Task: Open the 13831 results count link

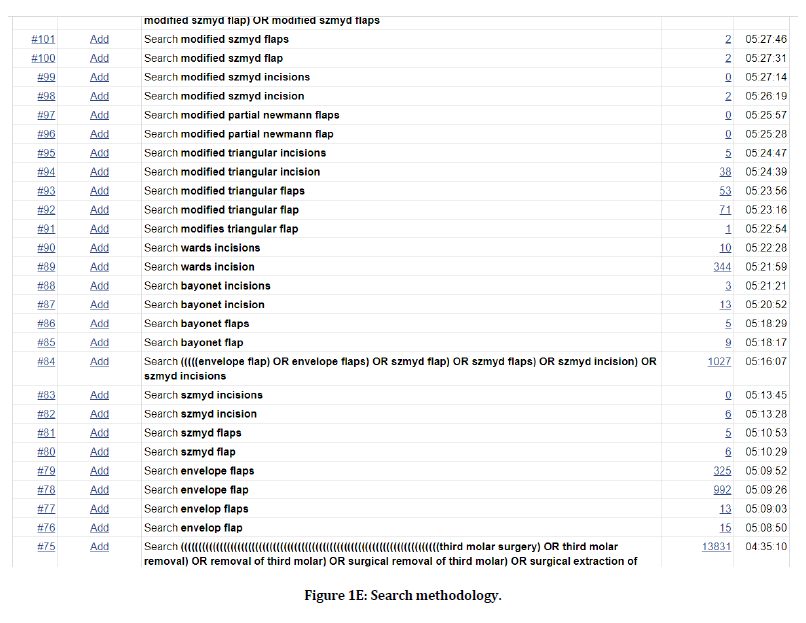Action: (x=717, y=547)
